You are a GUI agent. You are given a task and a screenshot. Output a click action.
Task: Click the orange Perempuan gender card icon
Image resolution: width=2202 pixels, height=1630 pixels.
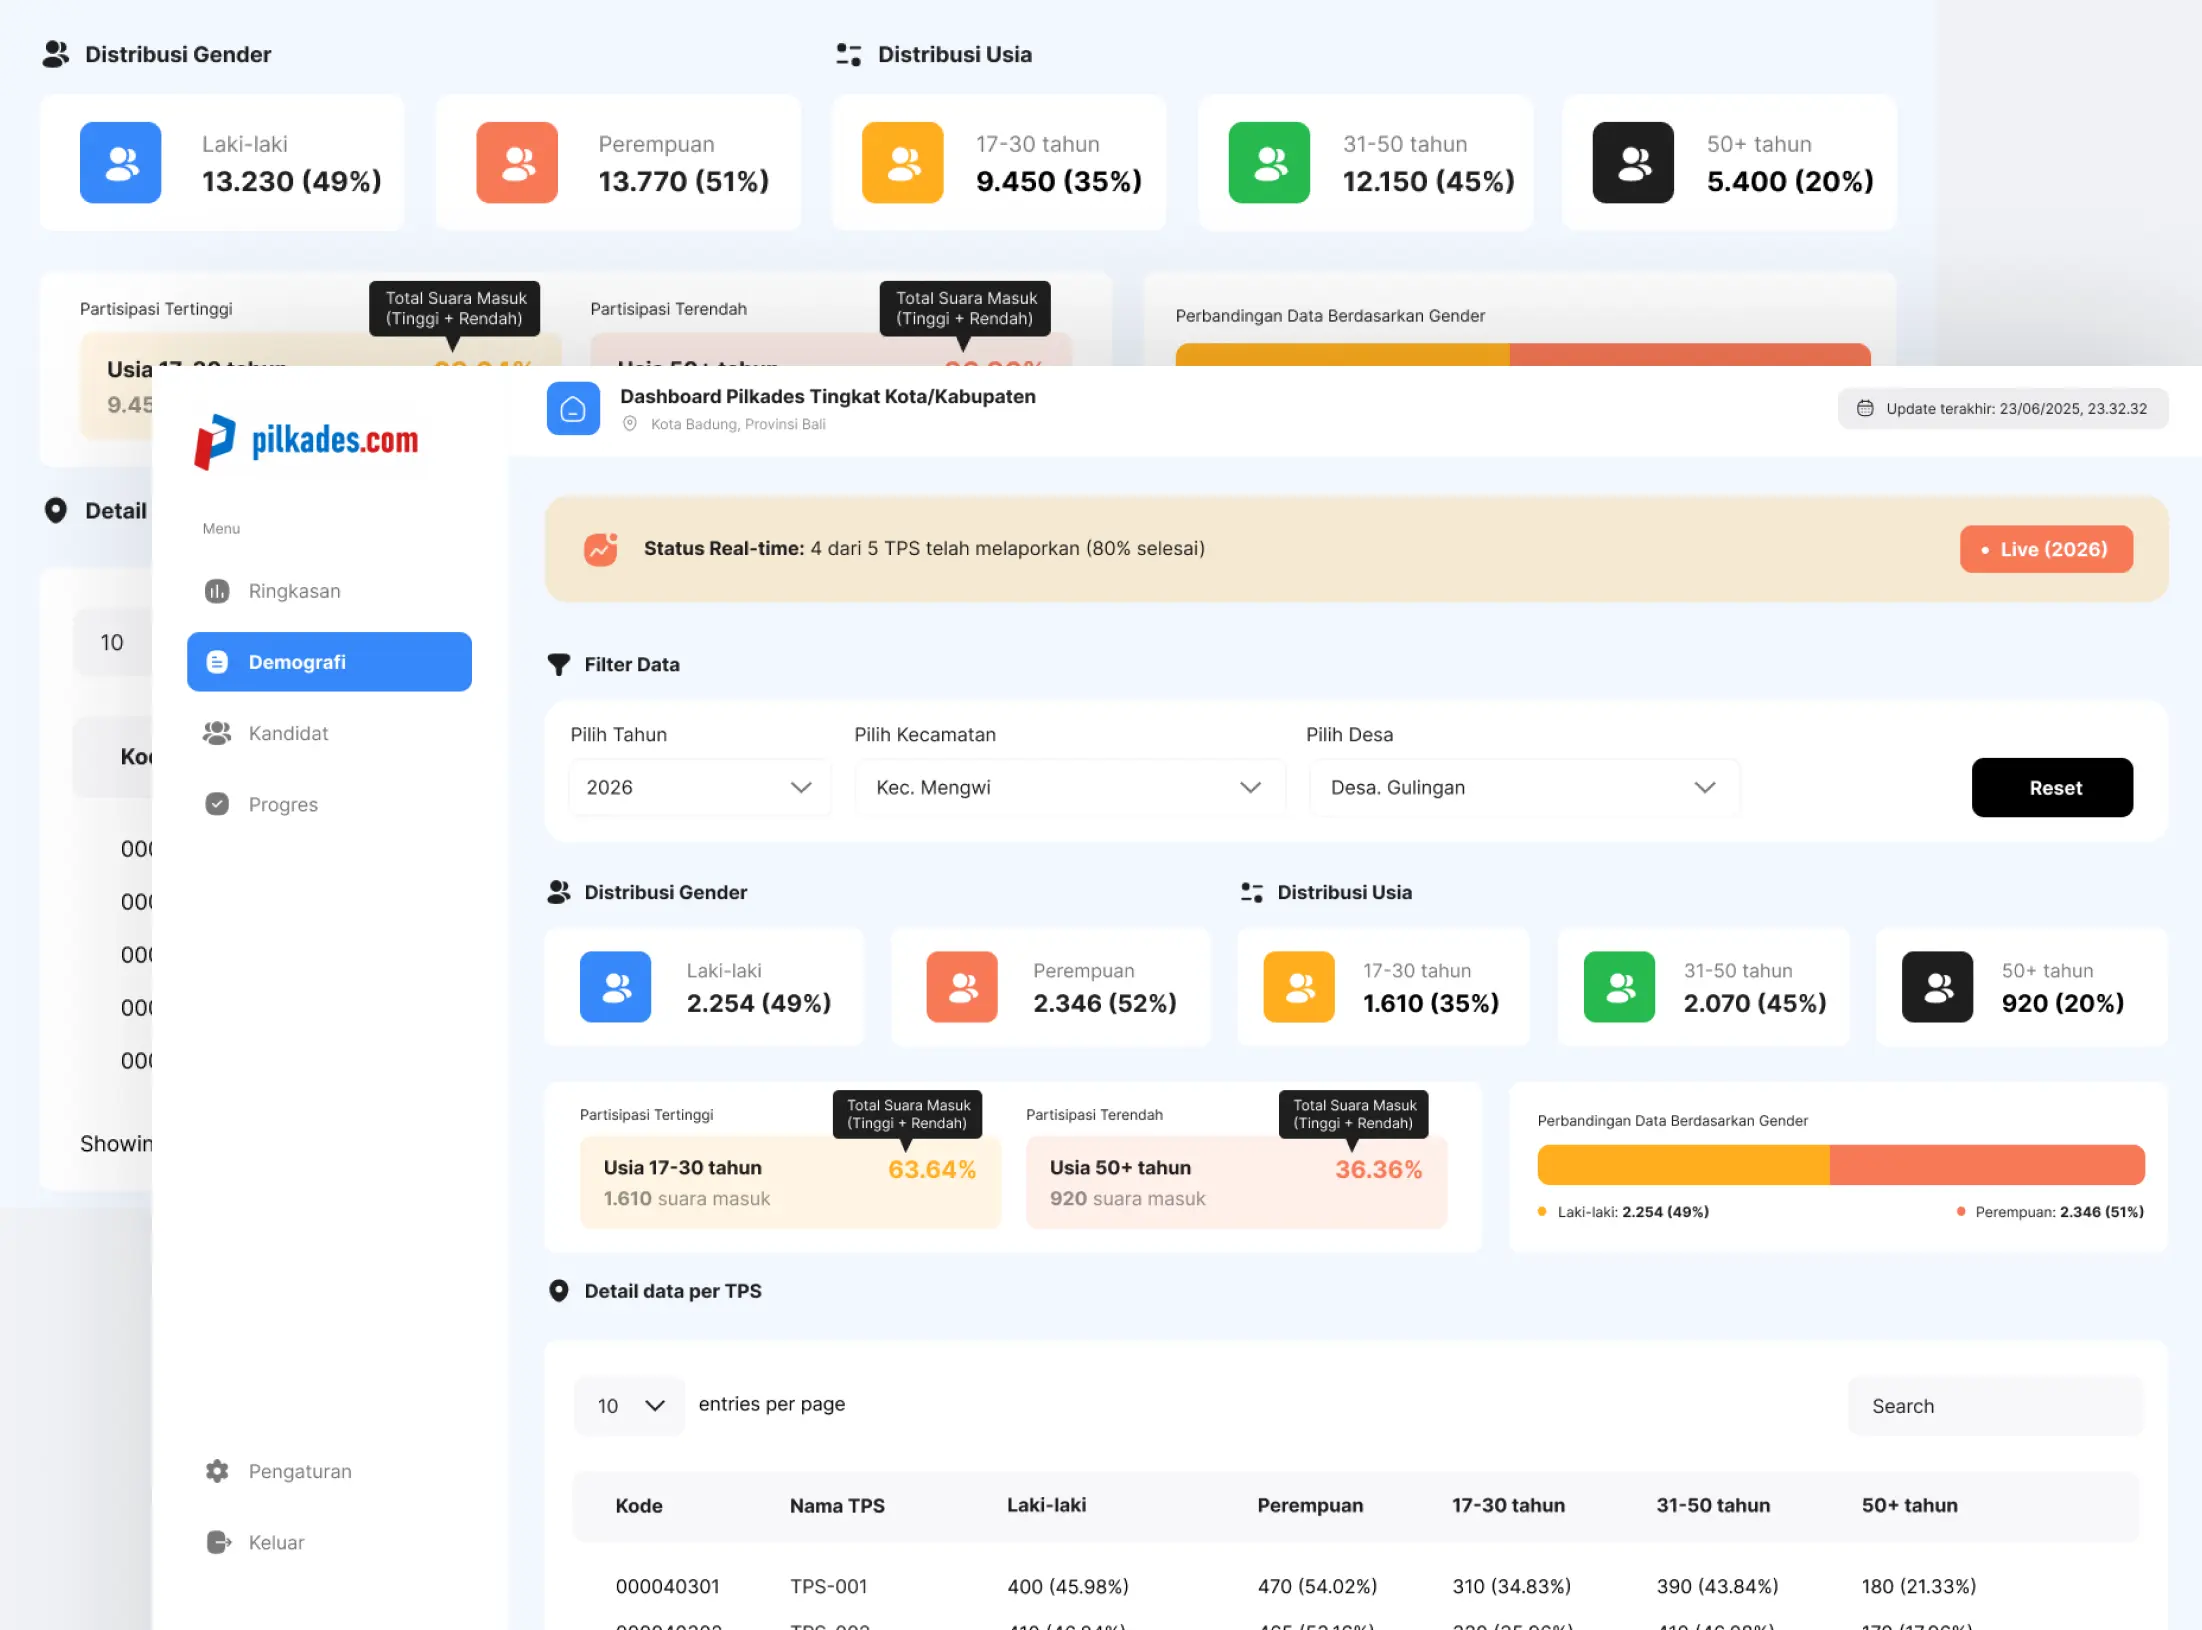point(961,987)
